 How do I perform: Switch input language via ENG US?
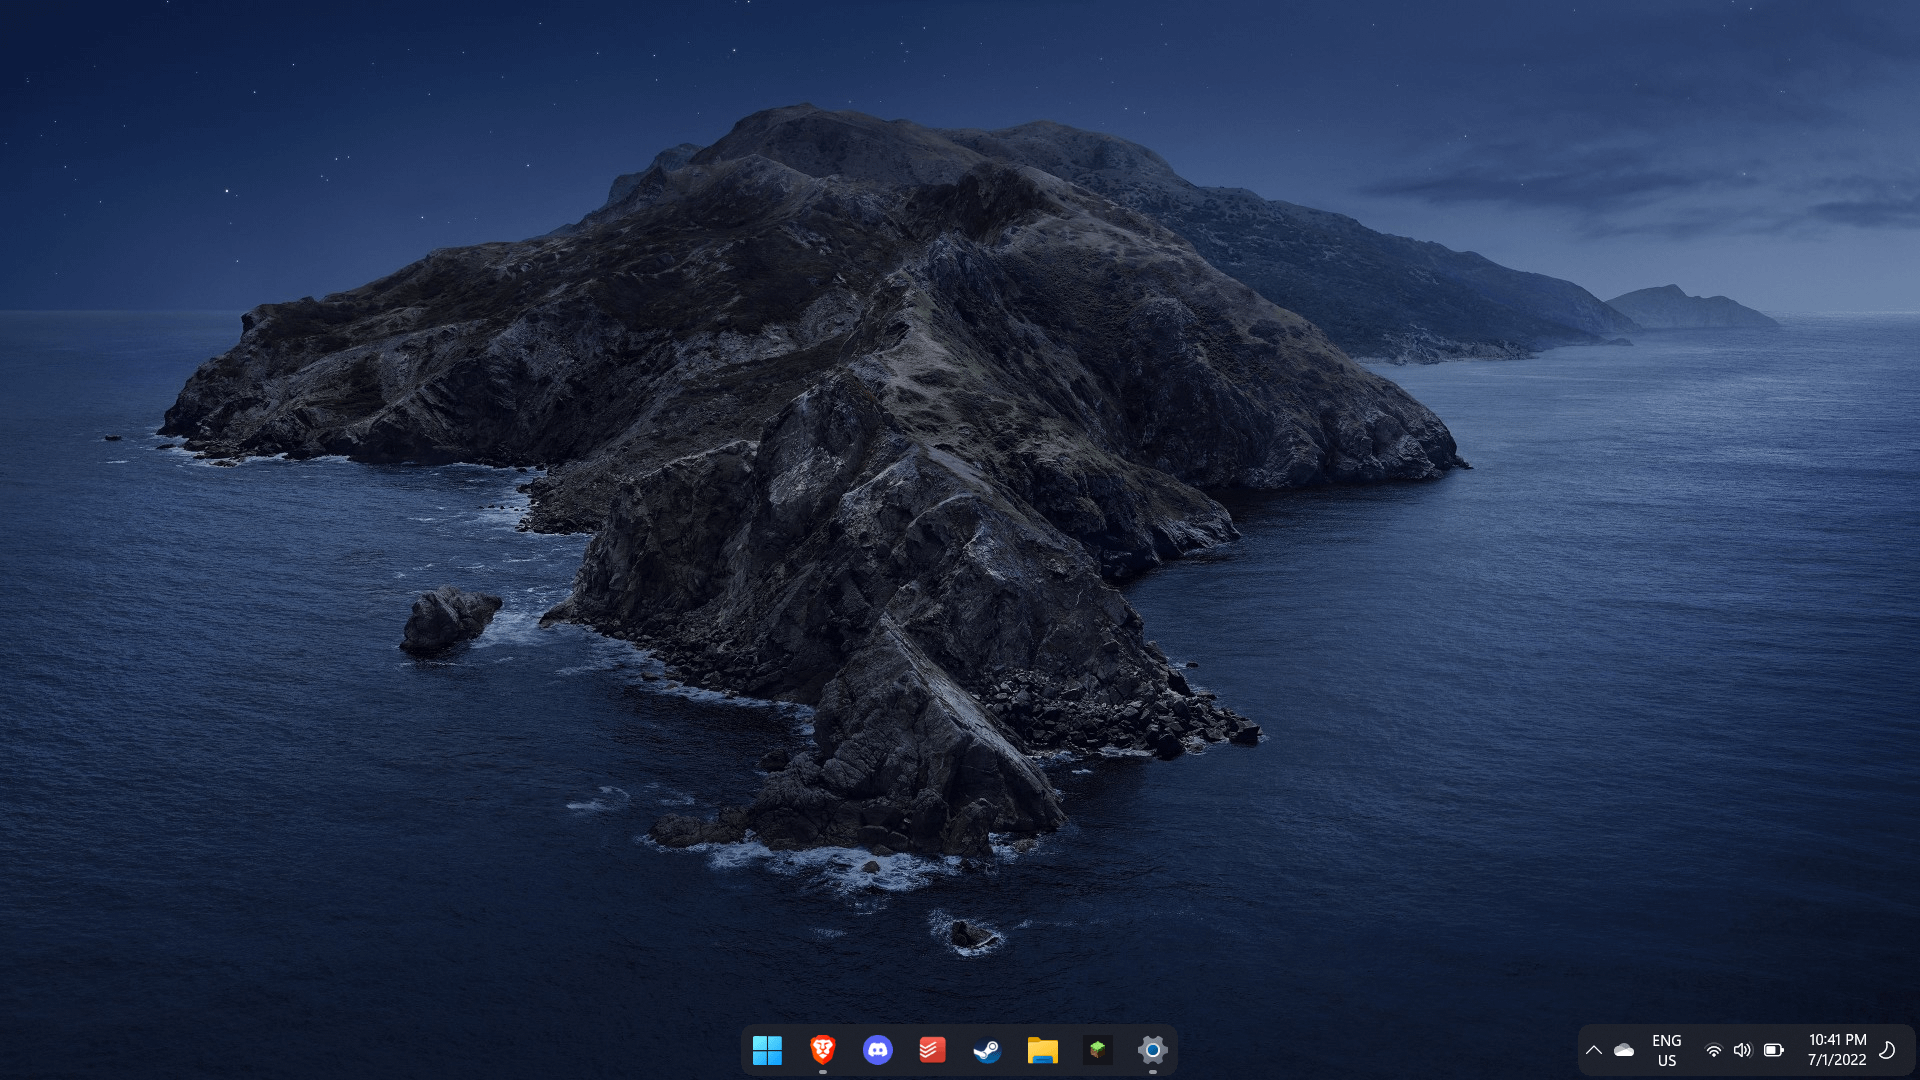[1666, 1050]
